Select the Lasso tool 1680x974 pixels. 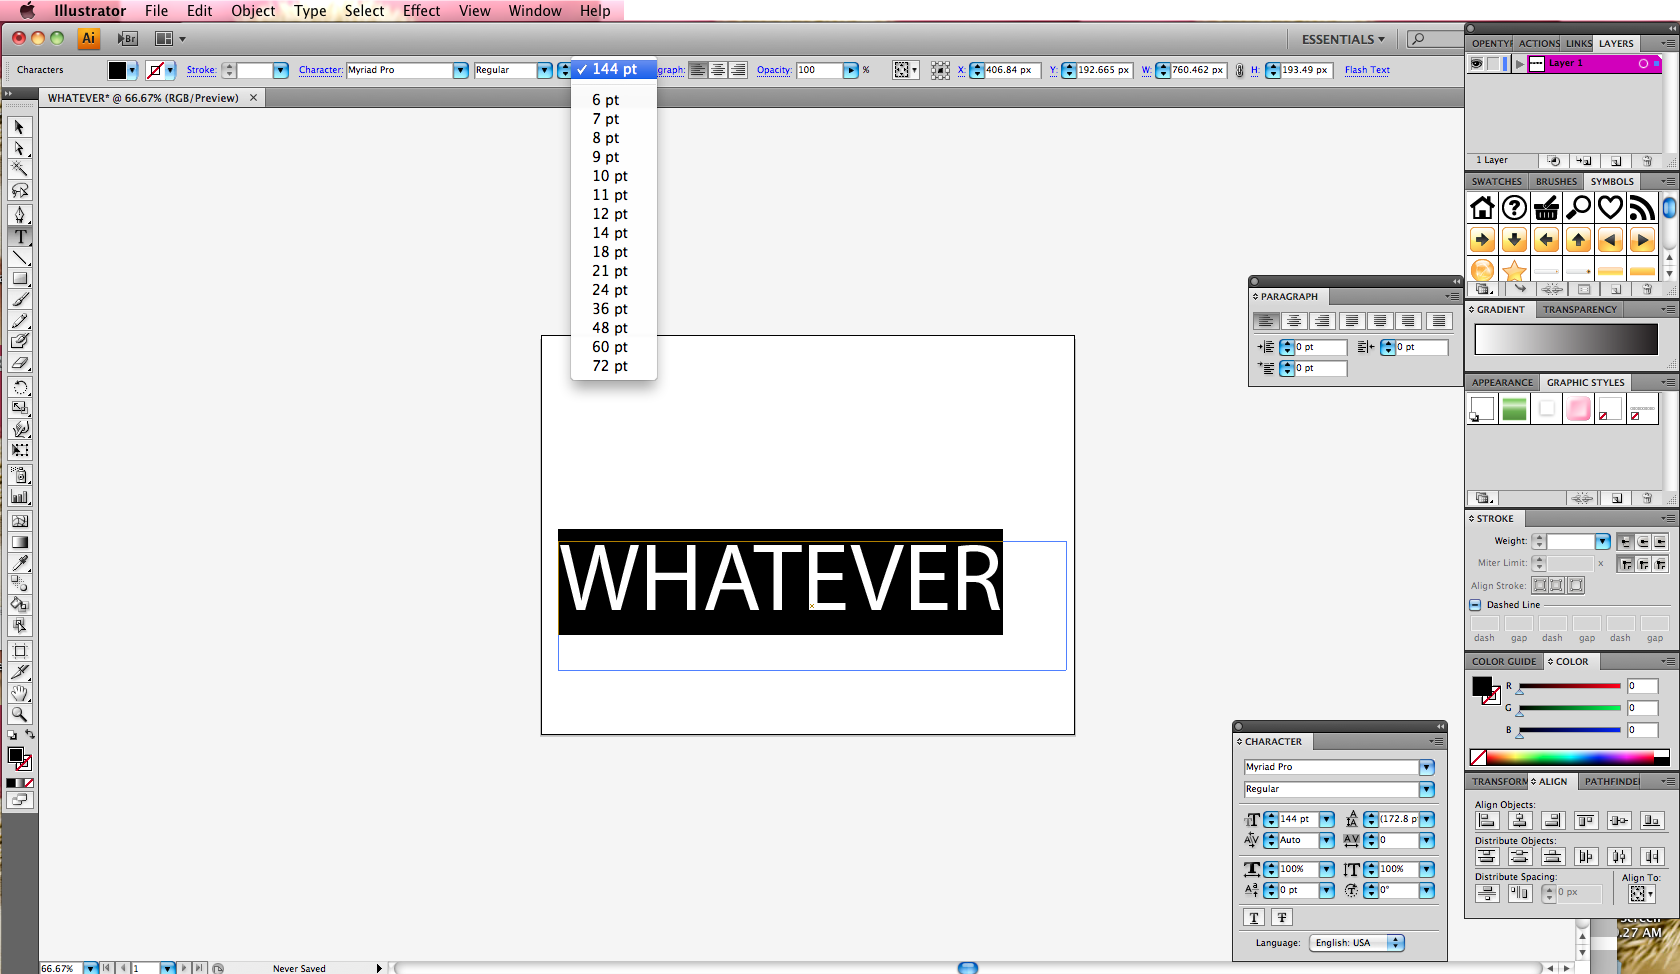19,190
